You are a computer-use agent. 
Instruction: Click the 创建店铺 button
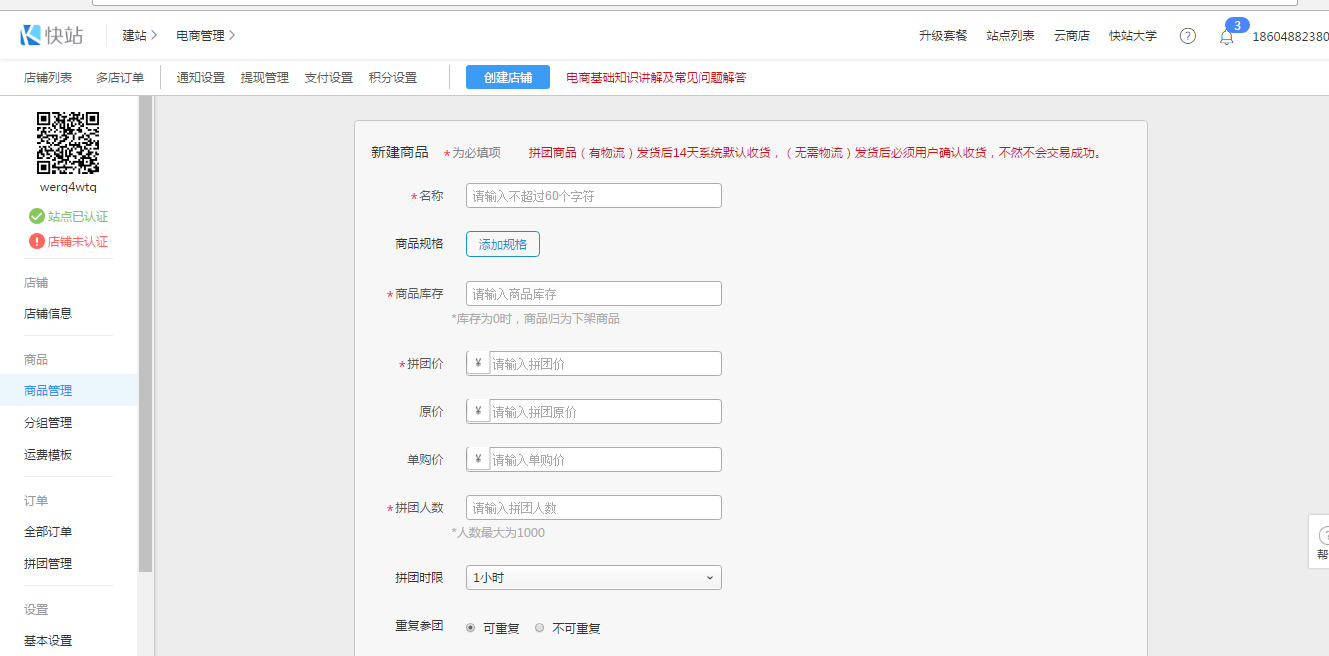coord(507,78)
